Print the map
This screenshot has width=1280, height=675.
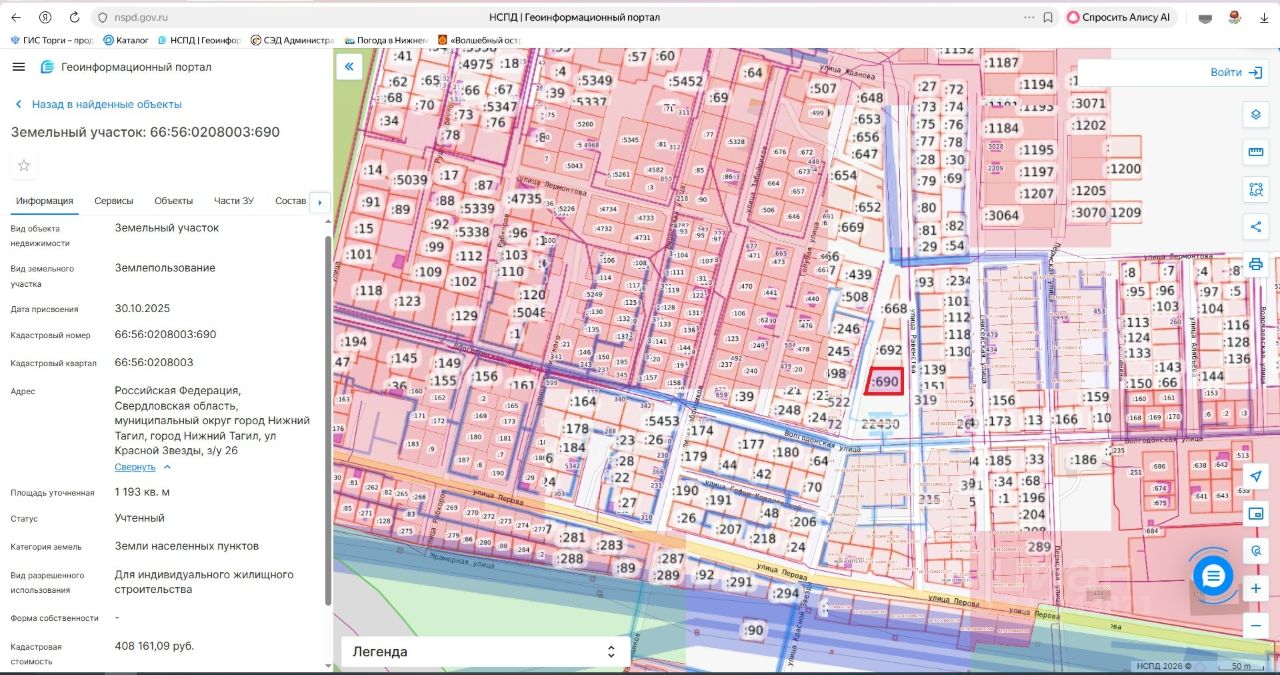[x=1256, y=264]
